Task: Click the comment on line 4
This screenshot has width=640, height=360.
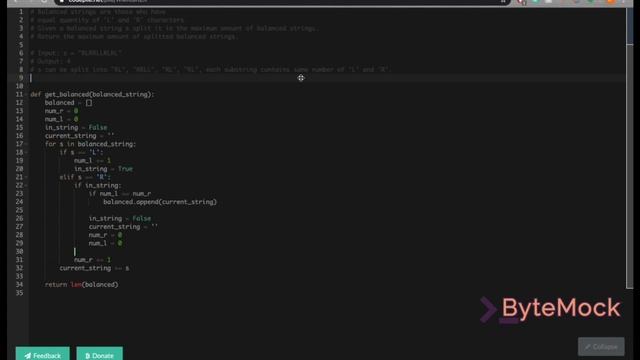Action: (x=134, y=37)
